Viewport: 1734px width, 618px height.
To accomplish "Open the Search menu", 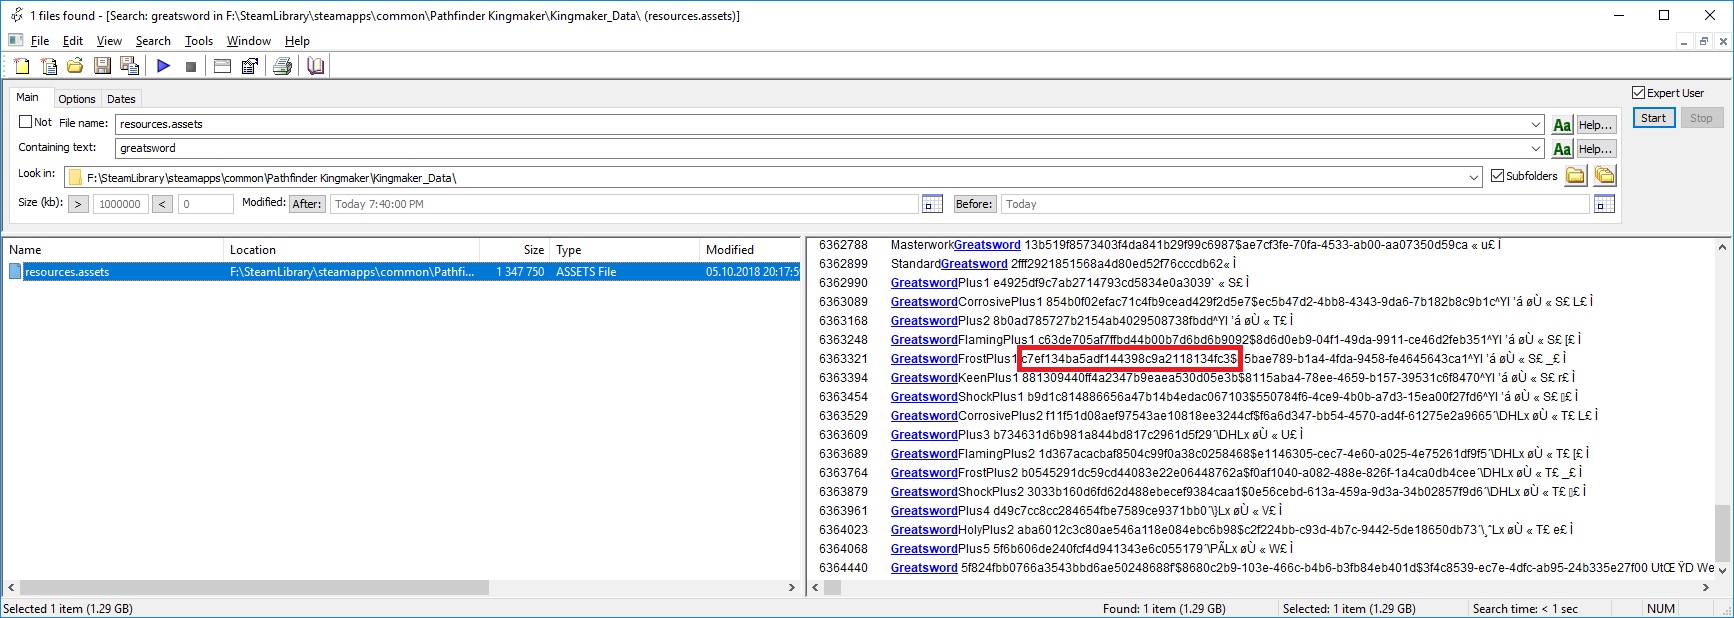I will pyautogui.click(x=153, y=41).
